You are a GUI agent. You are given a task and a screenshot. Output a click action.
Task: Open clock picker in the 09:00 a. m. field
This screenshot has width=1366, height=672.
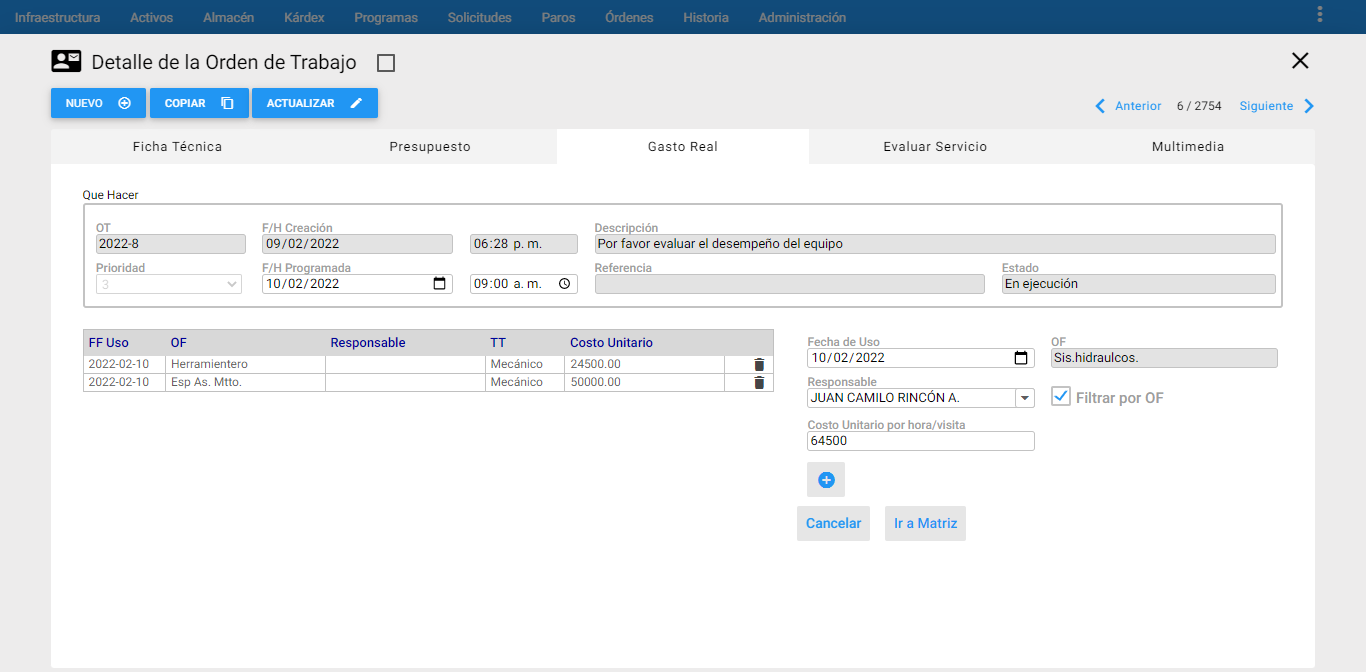click(x=565, y=284)
